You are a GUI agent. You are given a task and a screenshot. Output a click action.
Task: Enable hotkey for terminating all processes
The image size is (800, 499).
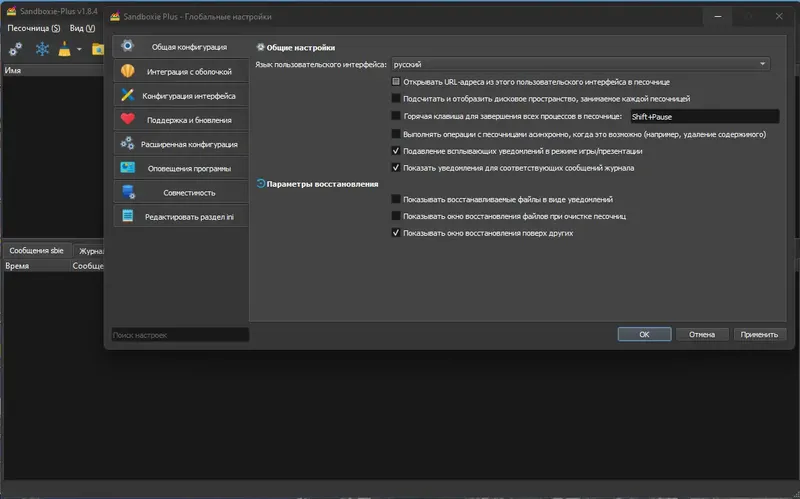(396, 116)
